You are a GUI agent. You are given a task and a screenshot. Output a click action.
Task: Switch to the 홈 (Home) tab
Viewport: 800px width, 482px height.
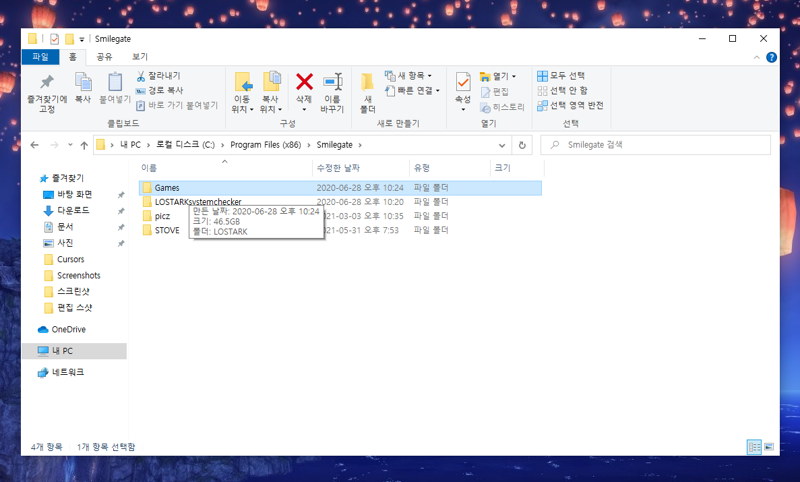72,57
